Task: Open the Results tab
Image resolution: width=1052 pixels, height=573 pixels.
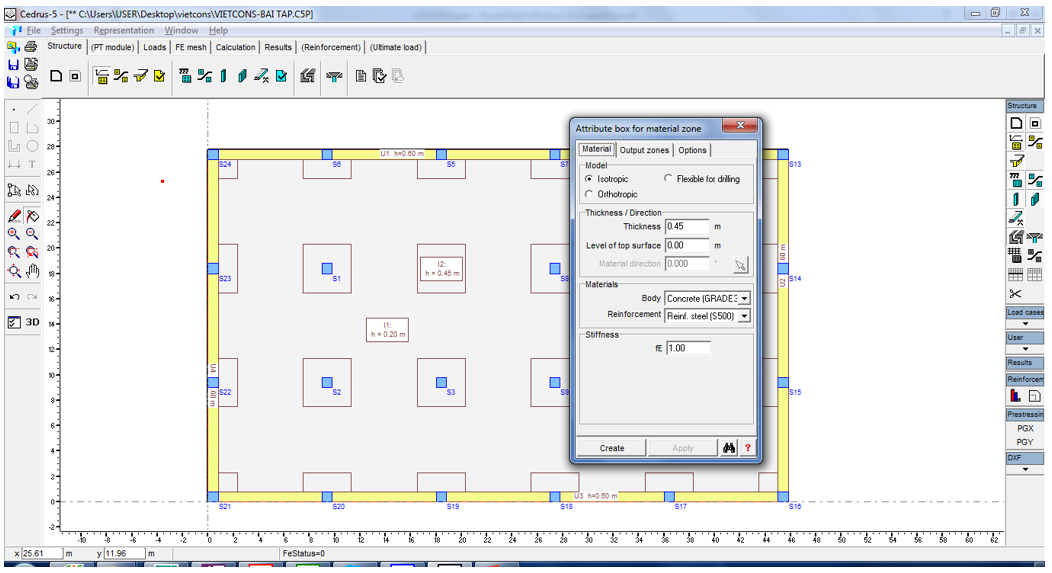Action: 278,47
